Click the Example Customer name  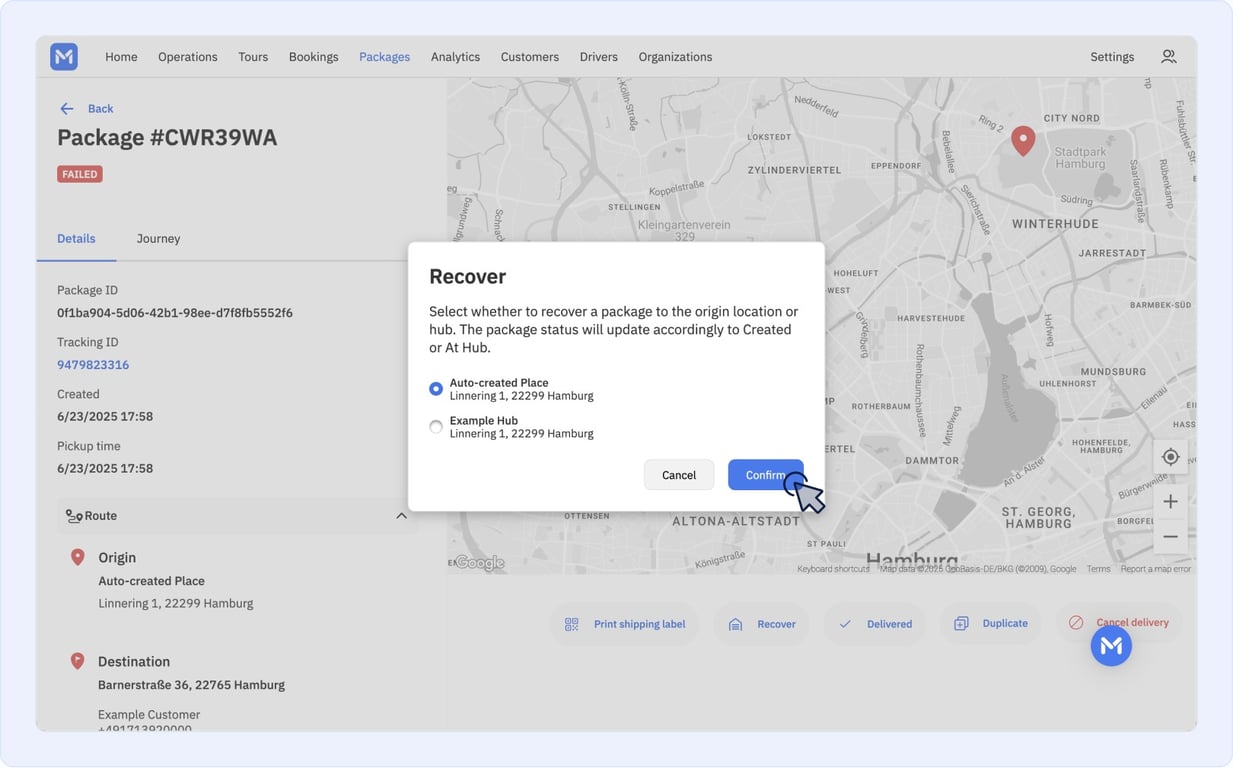[x=149, y=715]
